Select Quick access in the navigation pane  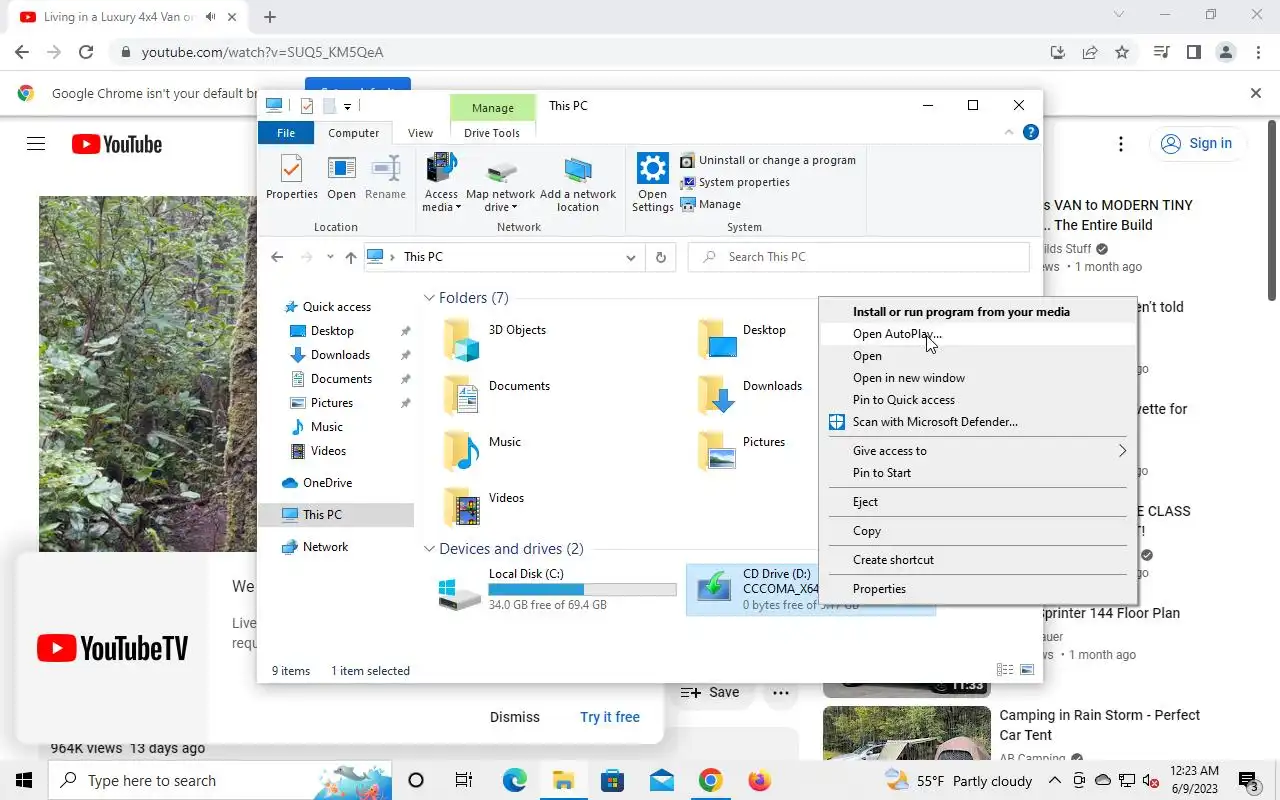pos(327,307)
